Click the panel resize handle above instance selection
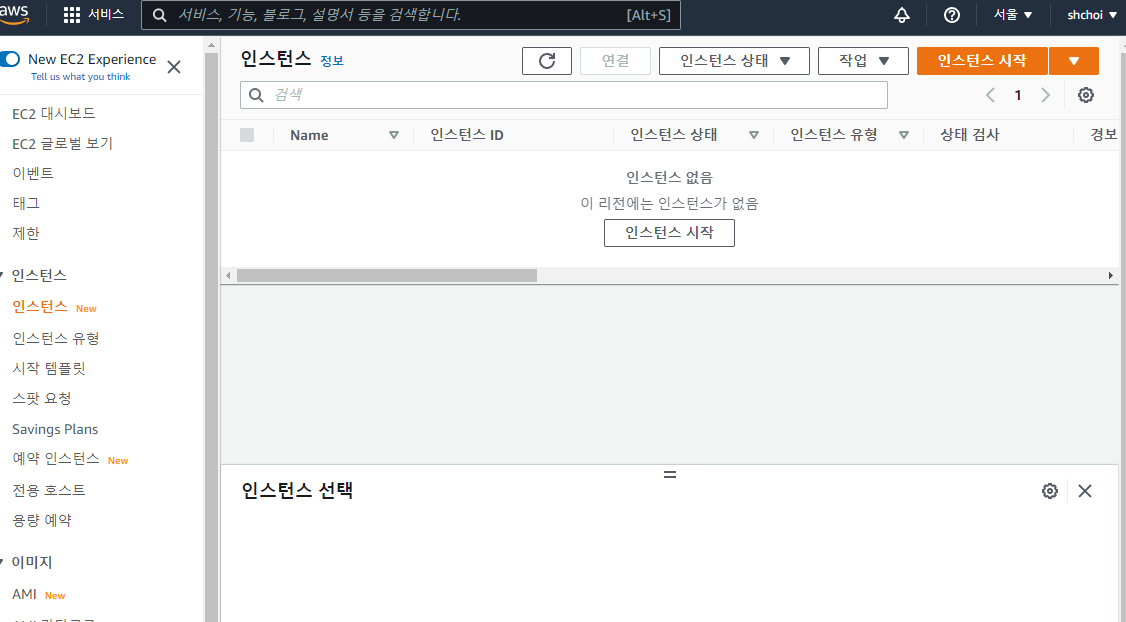Screen dimensions: 1126x622 670,475
